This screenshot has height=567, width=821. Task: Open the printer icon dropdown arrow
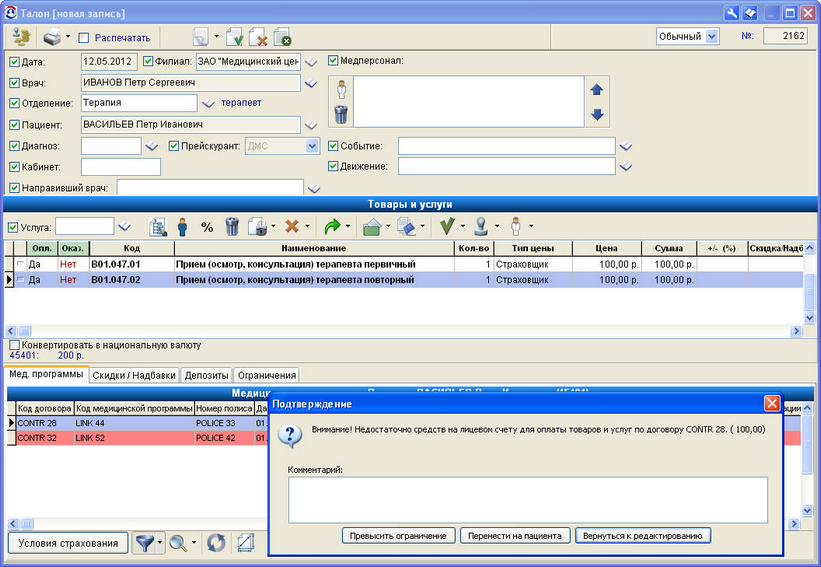click(x=68, y=37)
